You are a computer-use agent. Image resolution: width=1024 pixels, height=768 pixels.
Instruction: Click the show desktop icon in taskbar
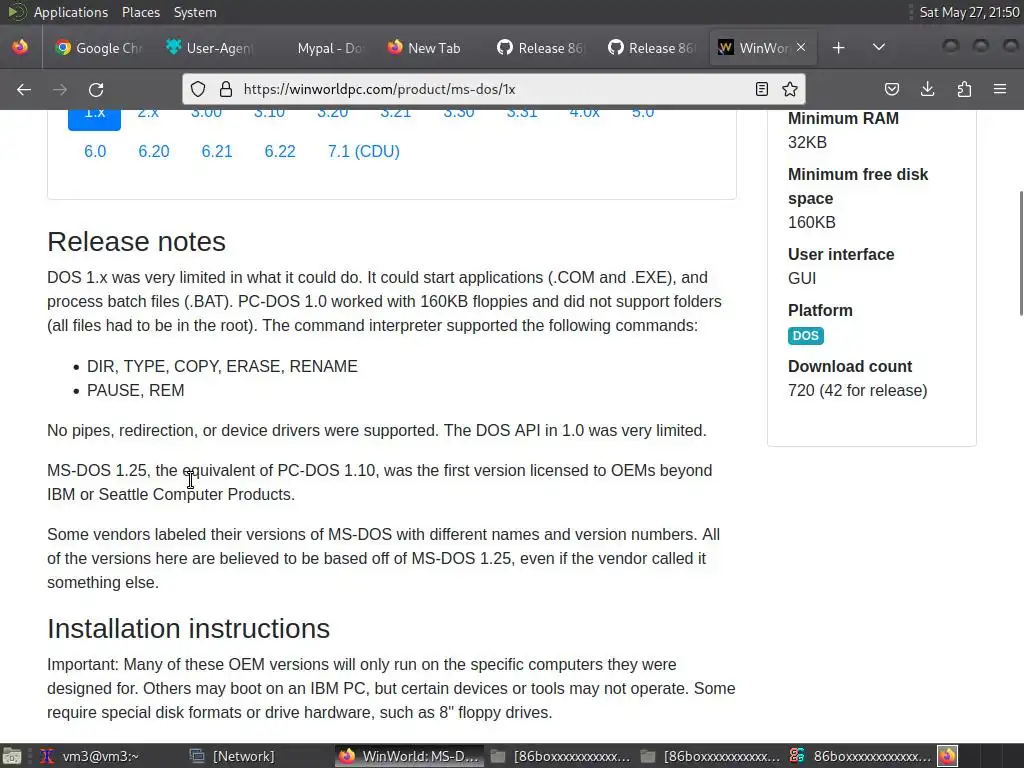click(11, 756)
